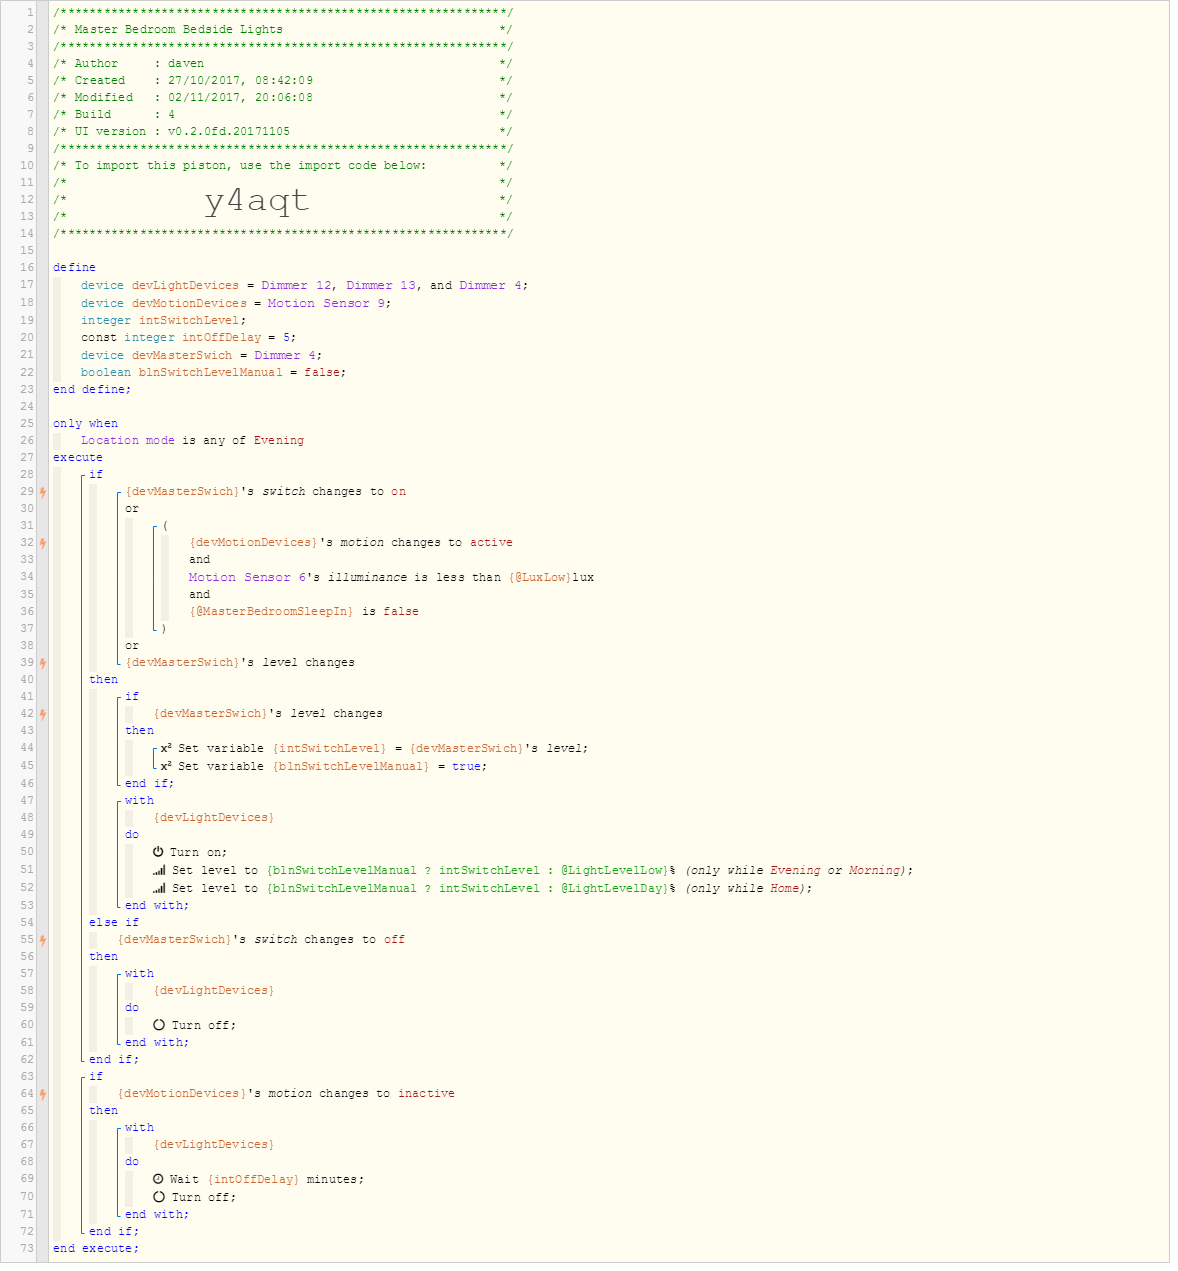Click the level icon on the LightLevelLow line
The image size is (1178, 1271).
coord(159,870)
